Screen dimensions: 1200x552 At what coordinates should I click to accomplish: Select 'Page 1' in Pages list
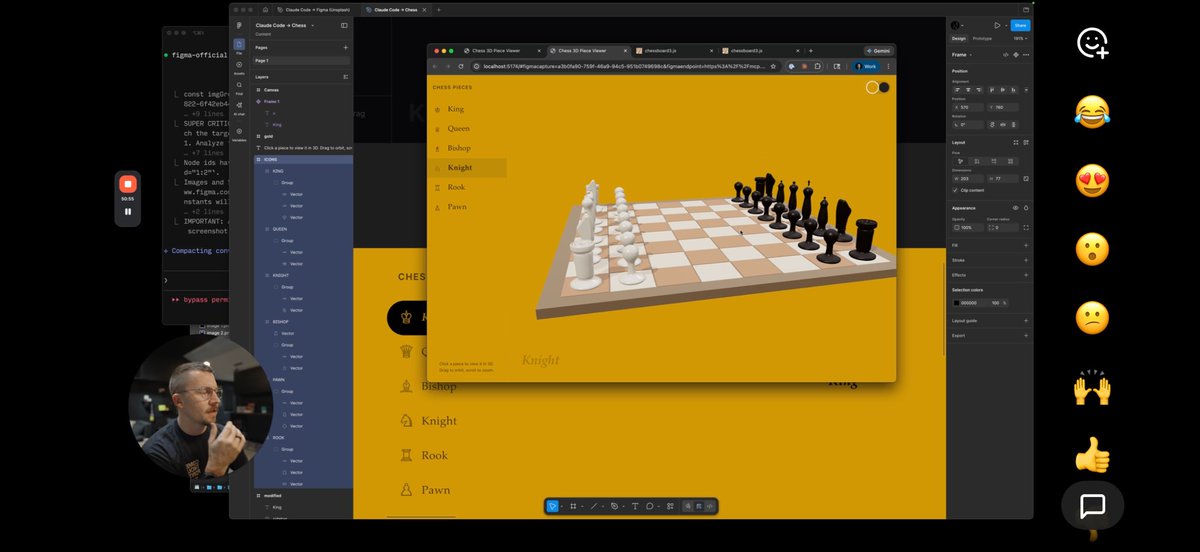pos(302,60)
